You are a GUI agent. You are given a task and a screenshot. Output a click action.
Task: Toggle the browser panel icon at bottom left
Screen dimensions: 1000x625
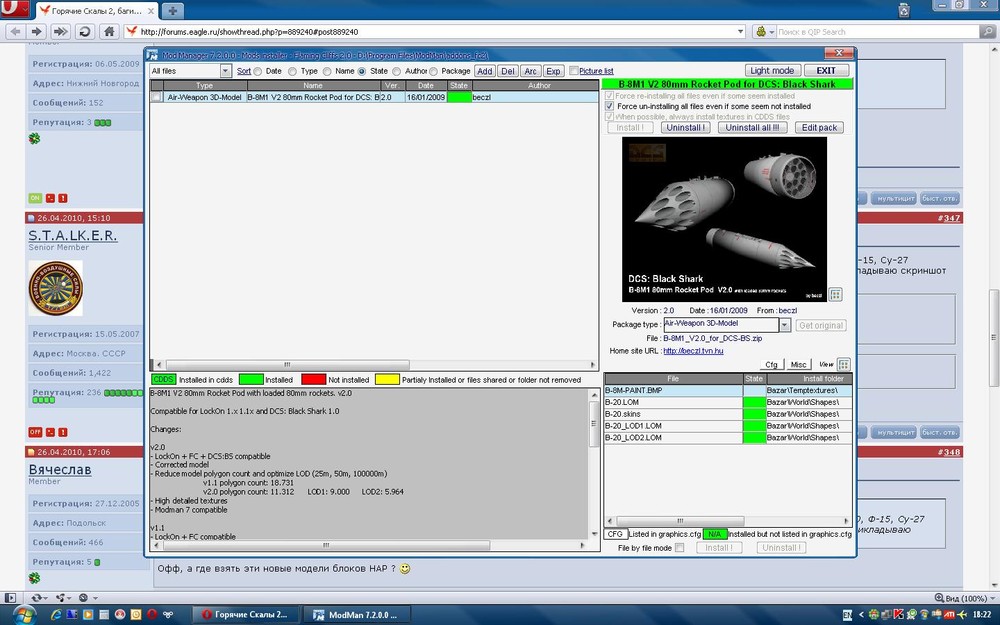point(10,598)
